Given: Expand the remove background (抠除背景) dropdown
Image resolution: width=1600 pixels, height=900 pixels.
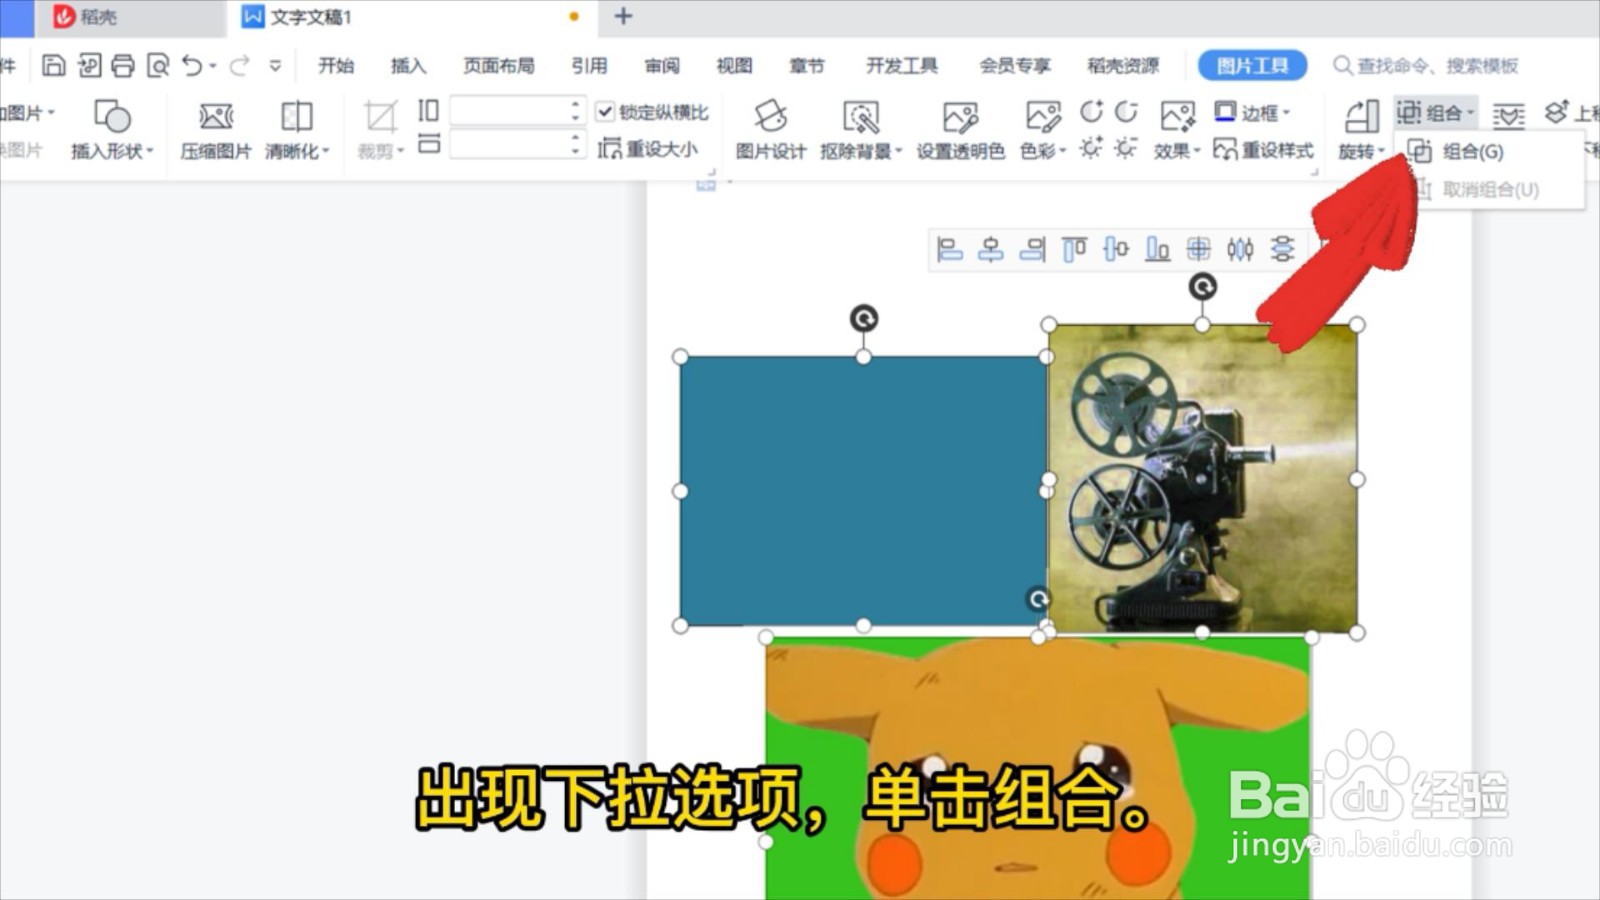Looking at the screenshot, I should [899, 151].
